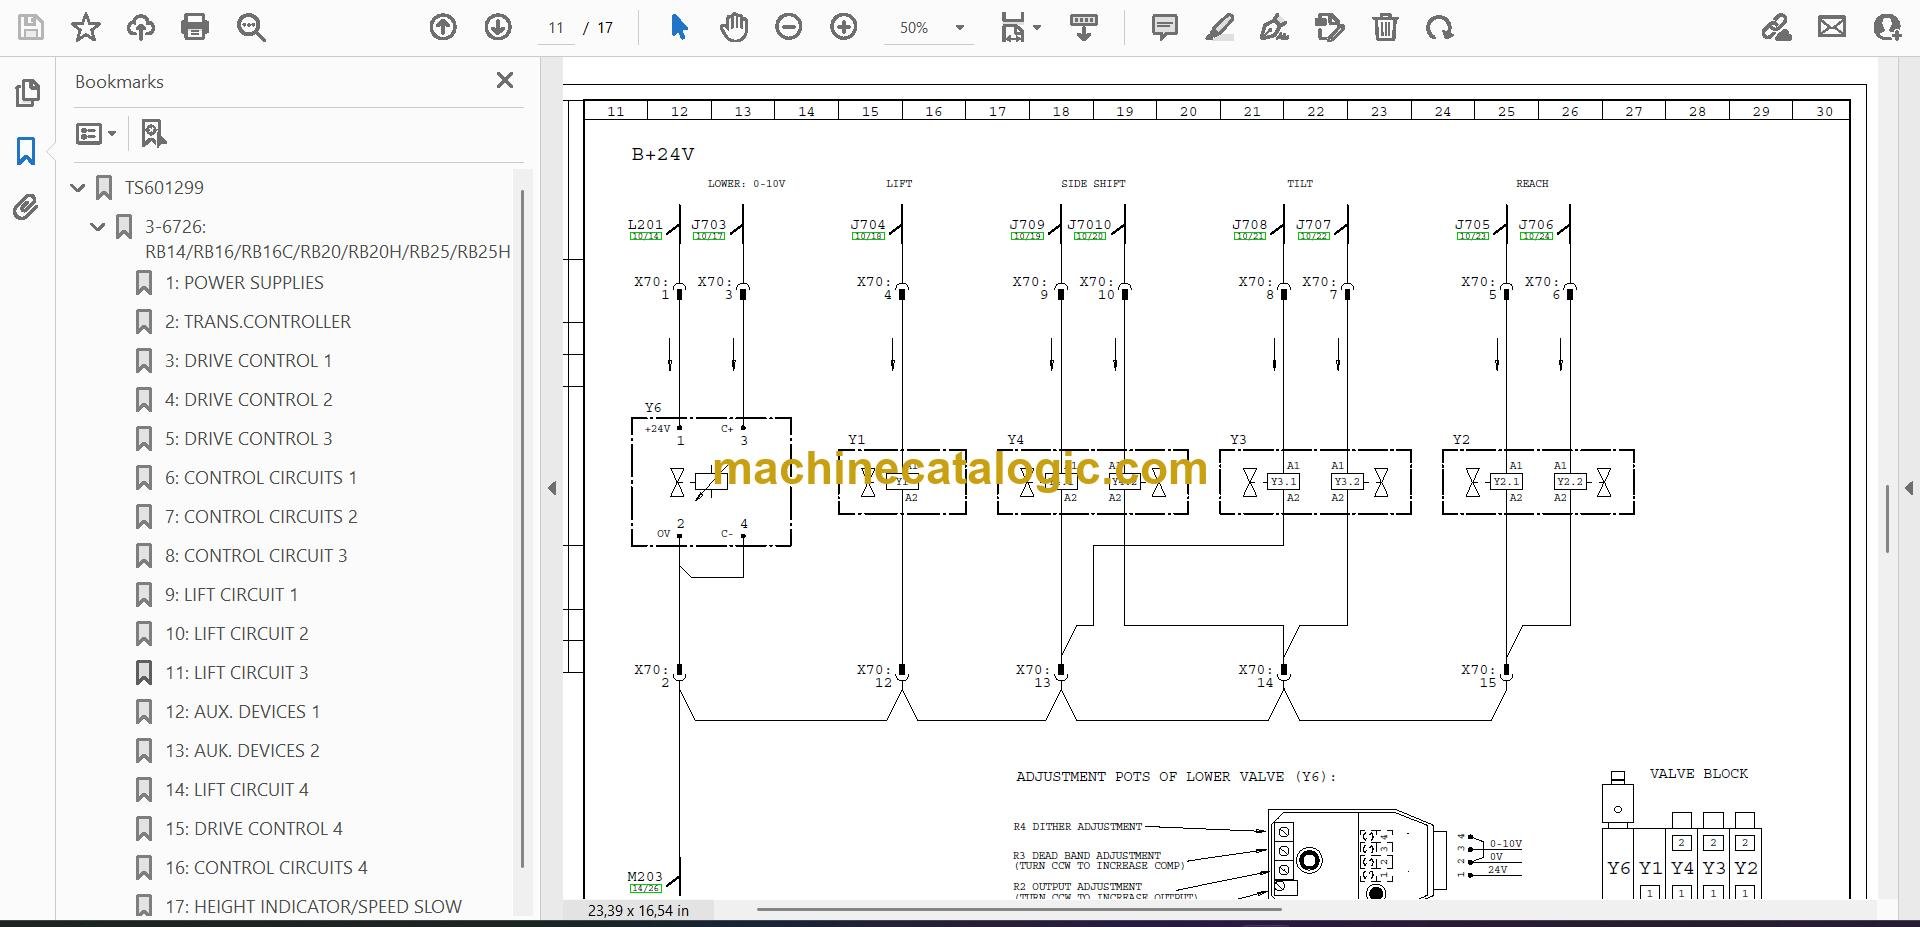Select the highlight text tool
Screen dimensions: 1920x927
click(1220, 27)
